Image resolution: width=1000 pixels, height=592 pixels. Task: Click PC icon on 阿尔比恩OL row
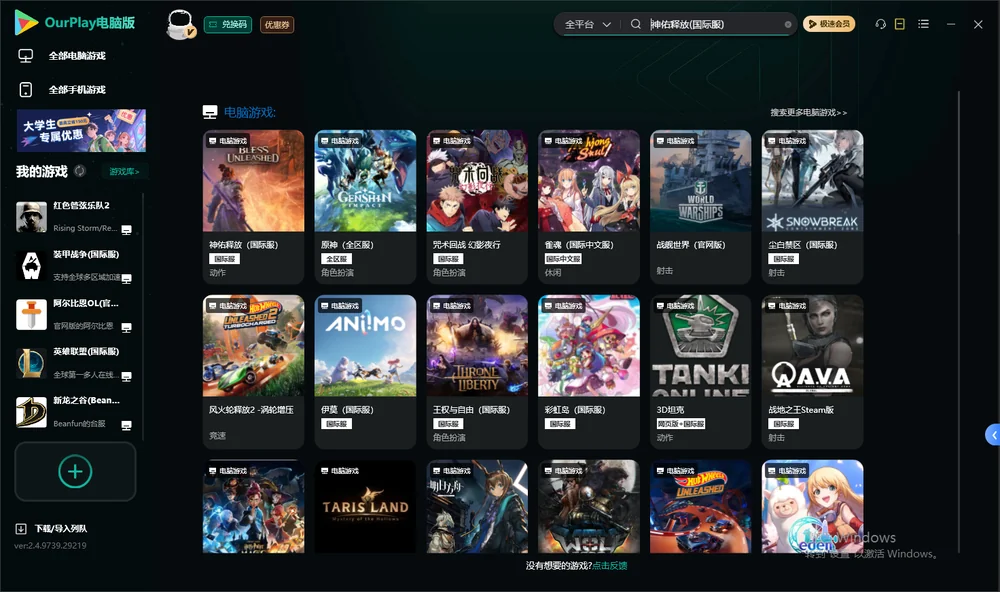[126, 327]
